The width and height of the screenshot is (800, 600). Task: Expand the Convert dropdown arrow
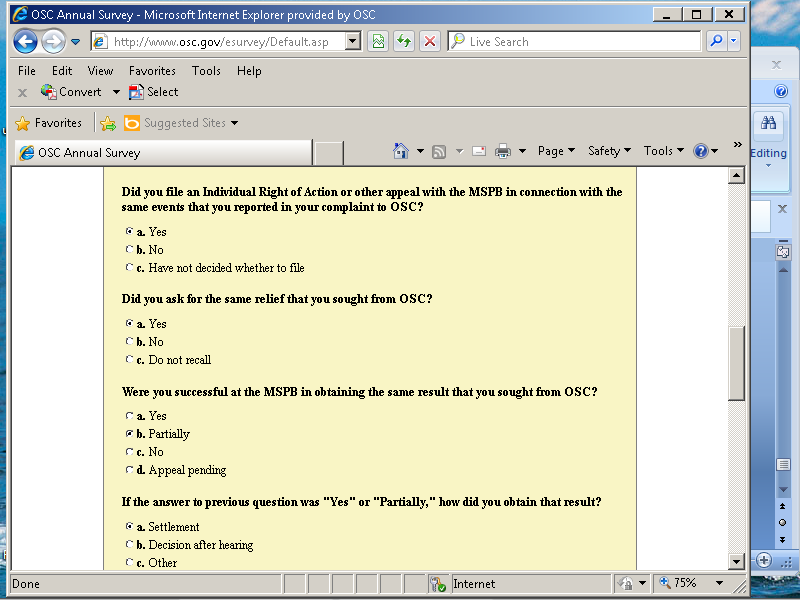[x=116, y=92]
